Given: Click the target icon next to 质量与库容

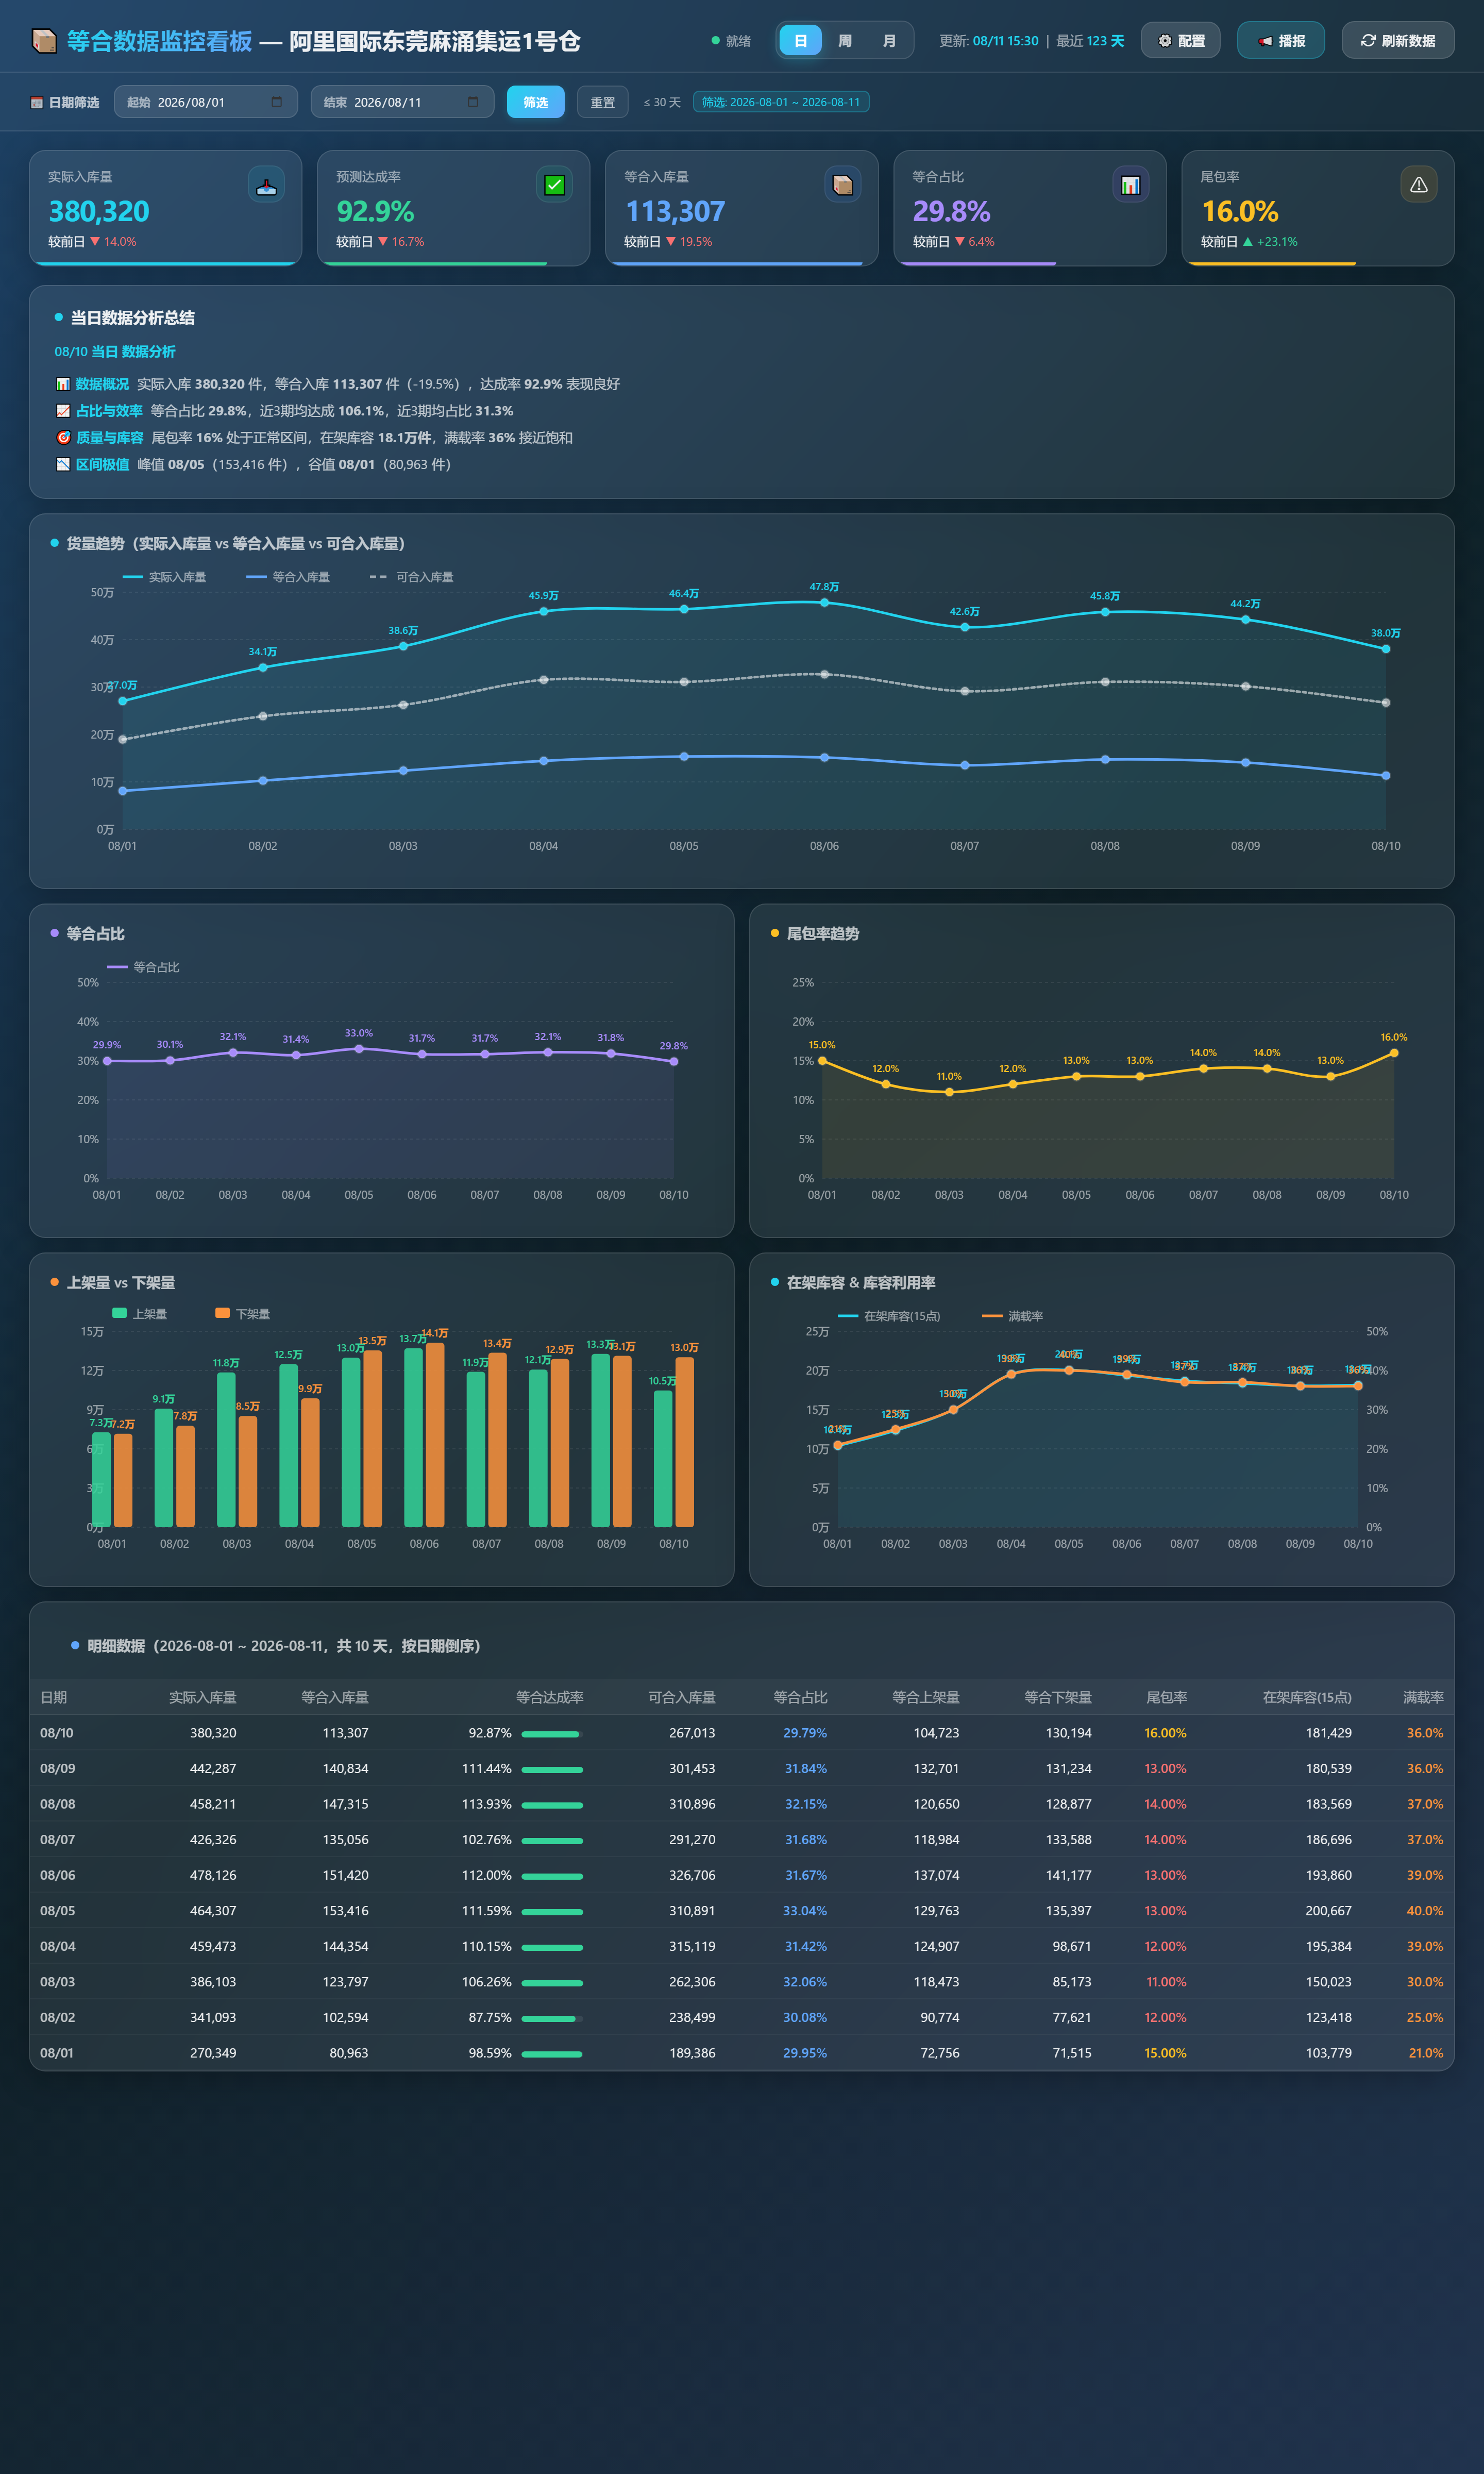Looking at the screenshot, I should (x=63, y=438).
